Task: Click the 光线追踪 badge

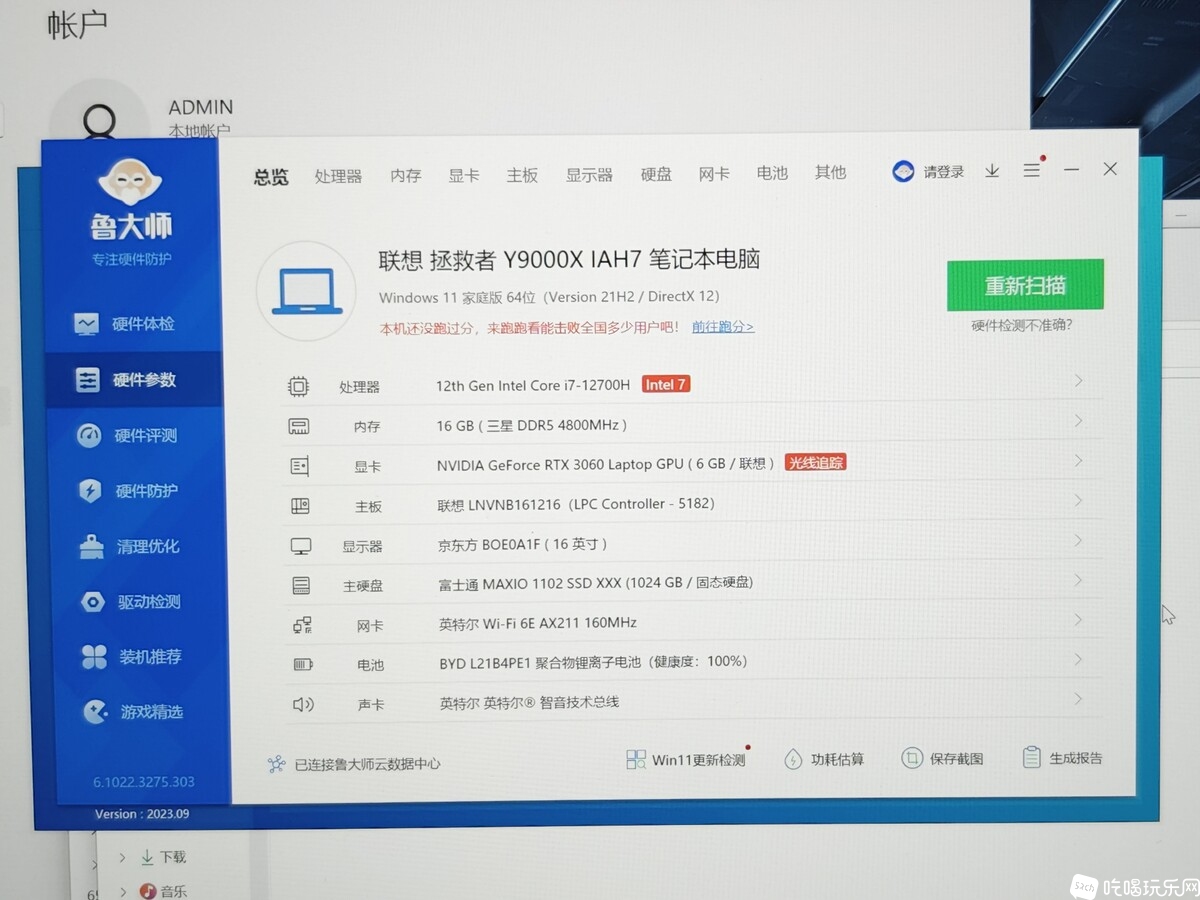Action: 816,462
